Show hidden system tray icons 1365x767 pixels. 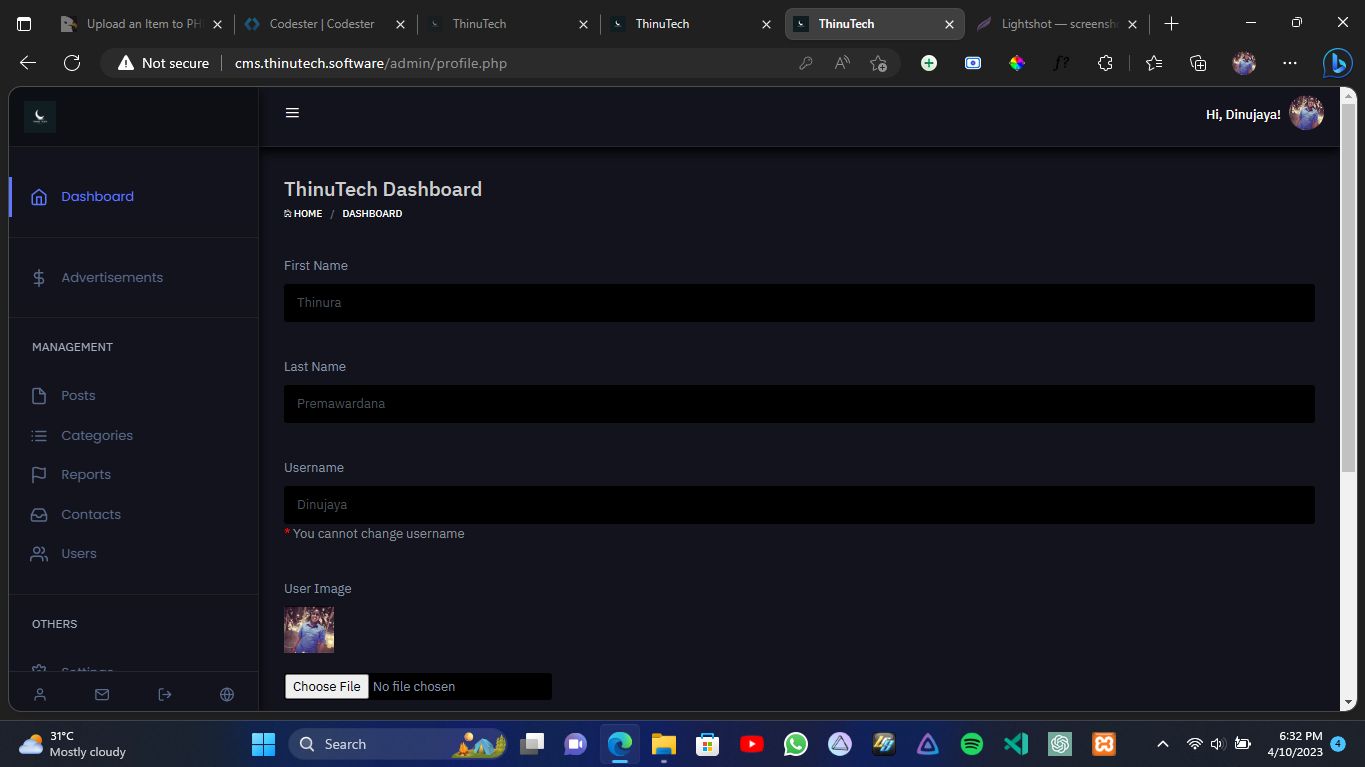click(1162, 744)
